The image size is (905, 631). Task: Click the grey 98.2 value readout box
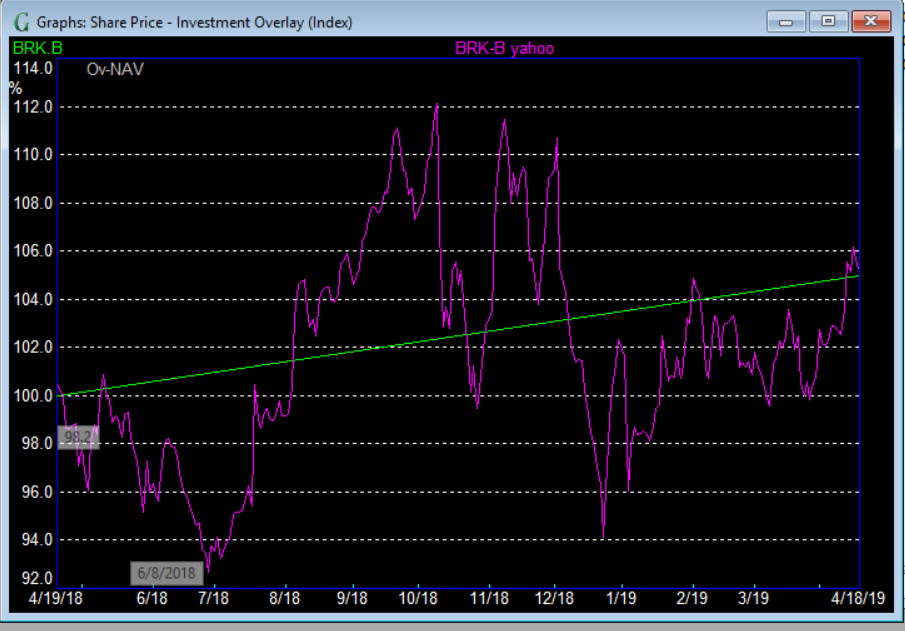pos(78,437)
